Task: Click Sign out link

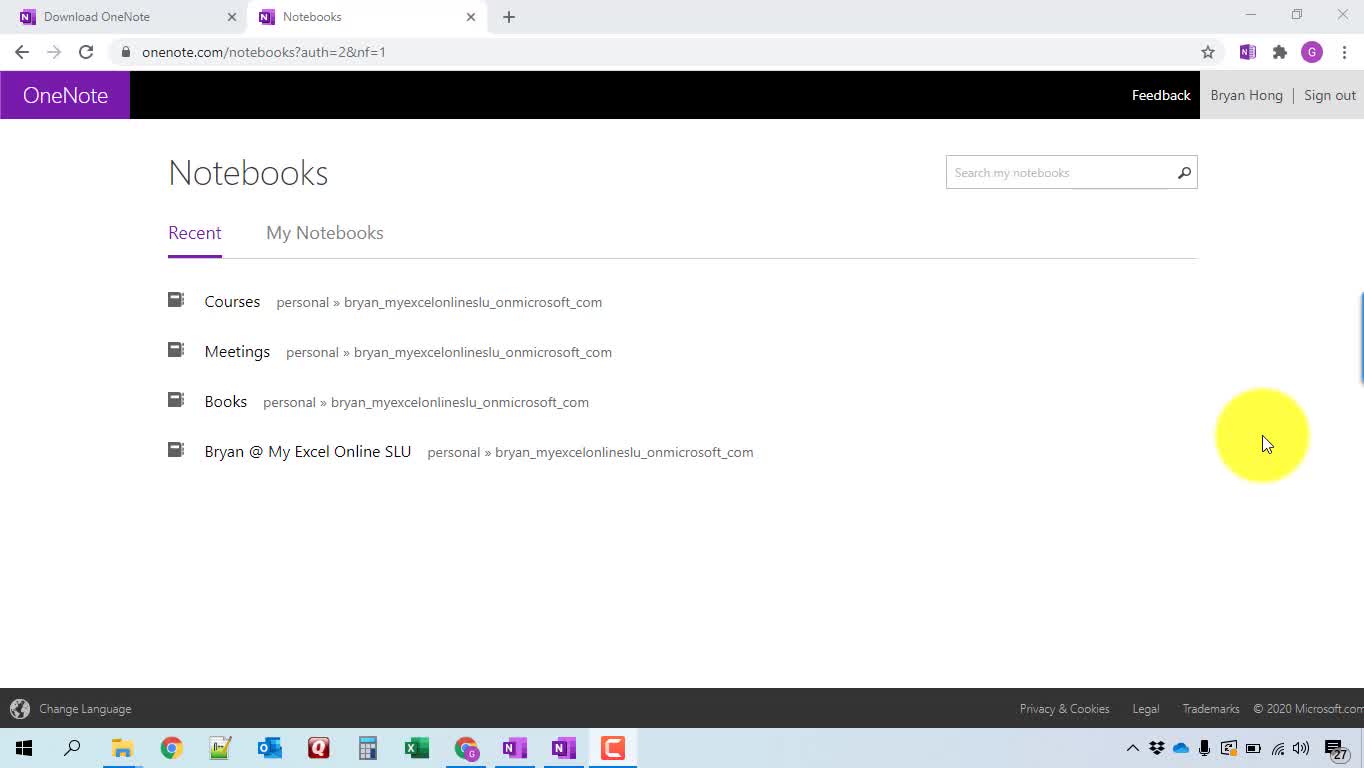Action: tap(1329, 95)
